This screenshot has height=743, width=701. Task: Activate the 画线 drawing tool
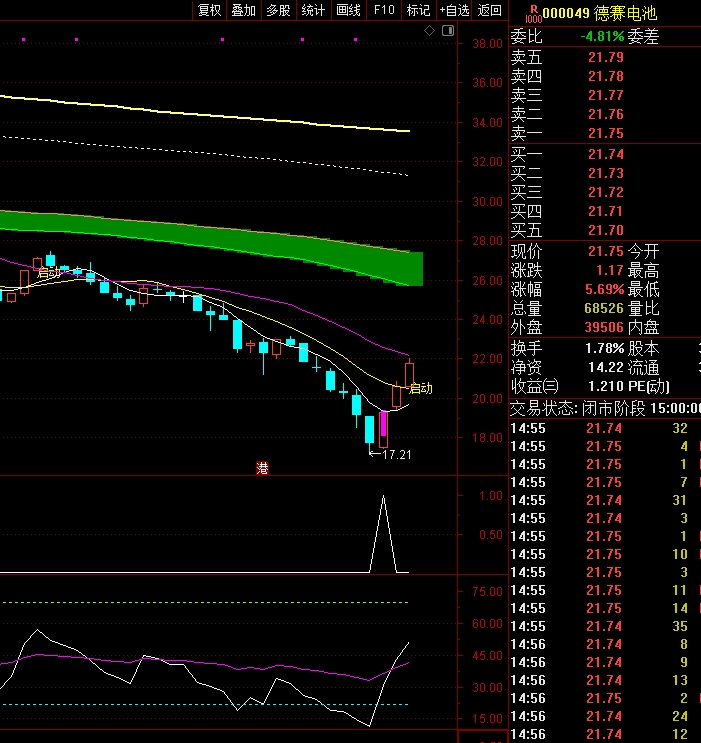tap(348, 10)
